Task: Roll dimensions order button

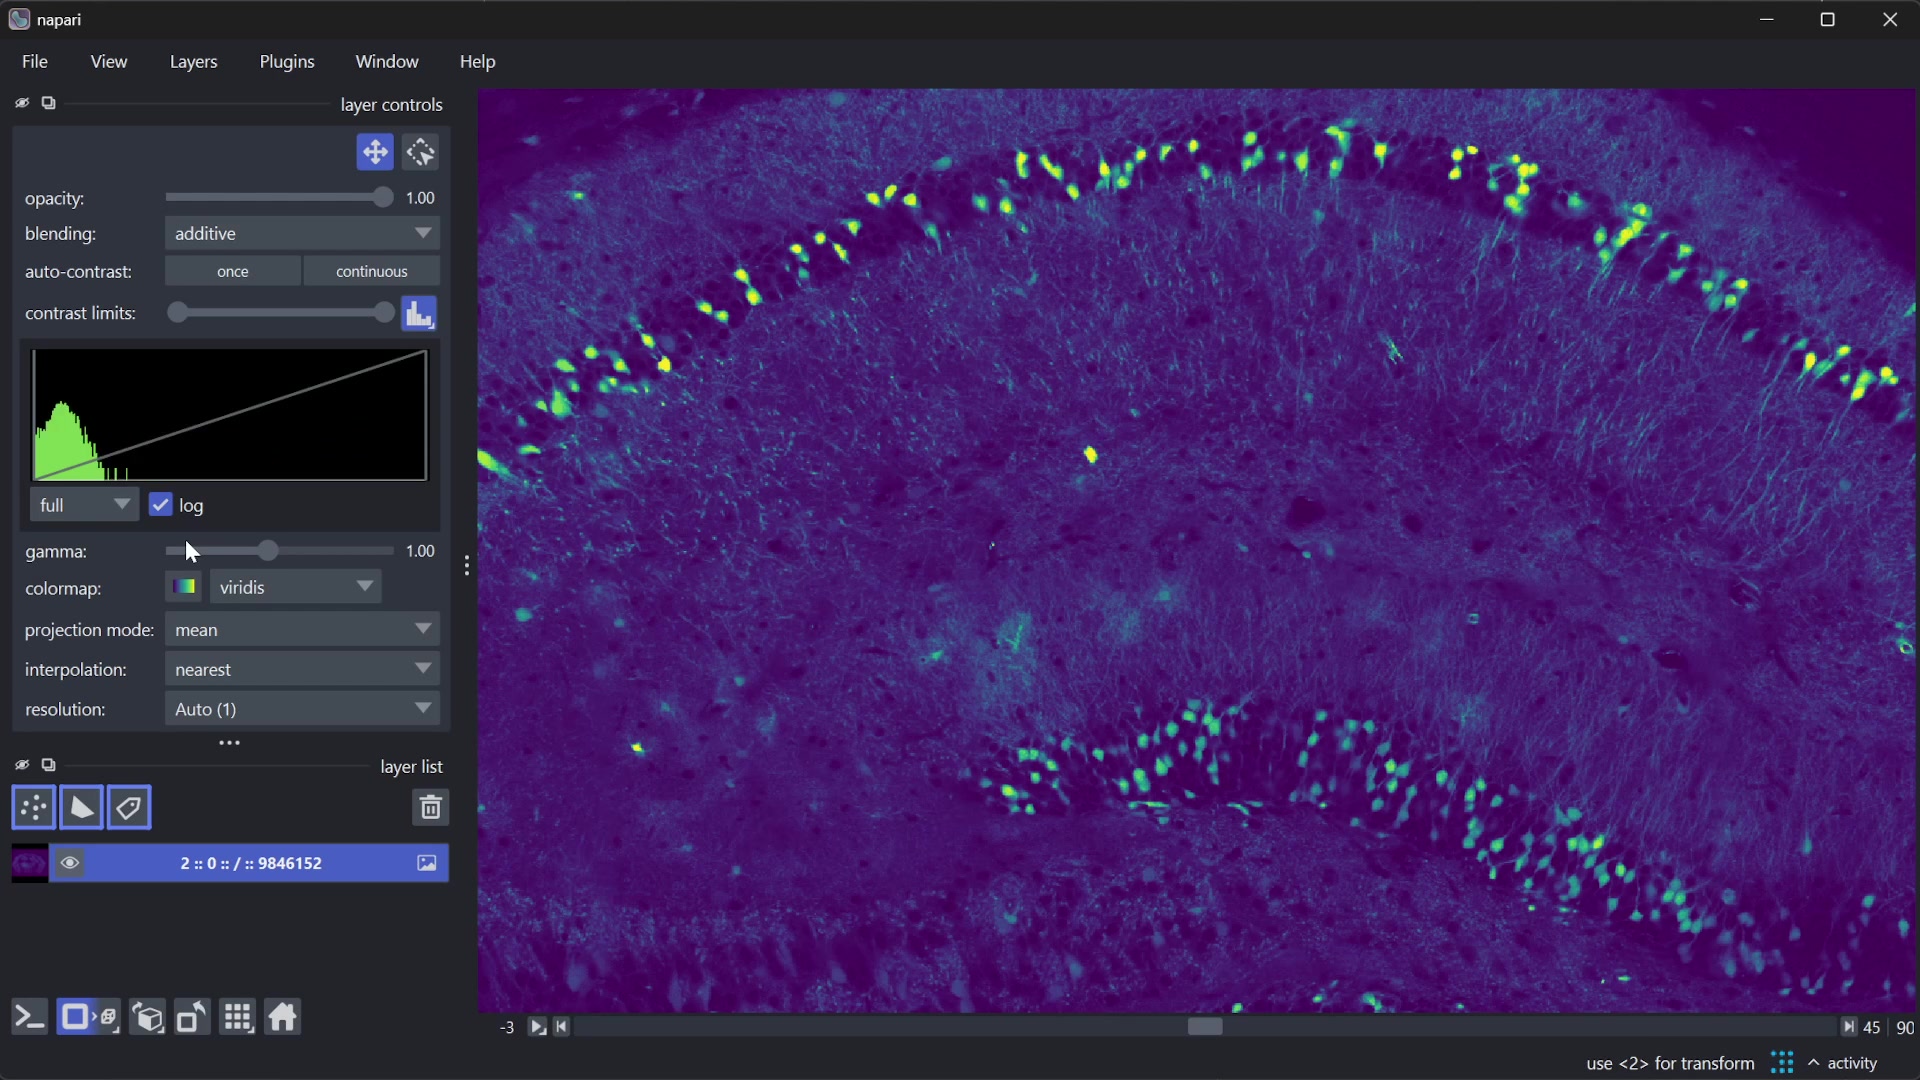Action: (x=148, y=1018)
